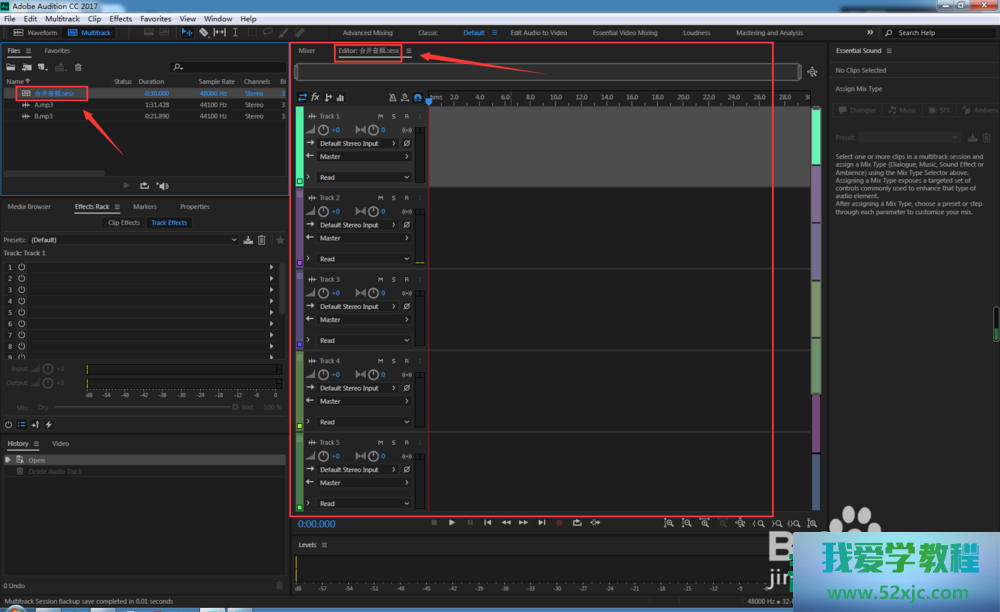
Task: Toggle snapping magnet icon in the editor
Action: (x=418, y=97)
